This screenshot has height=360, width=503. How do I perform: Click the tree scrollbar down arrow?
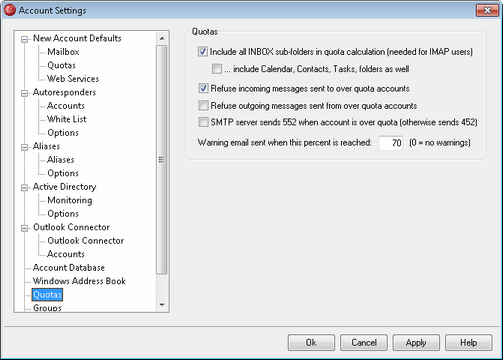point(162,305)
